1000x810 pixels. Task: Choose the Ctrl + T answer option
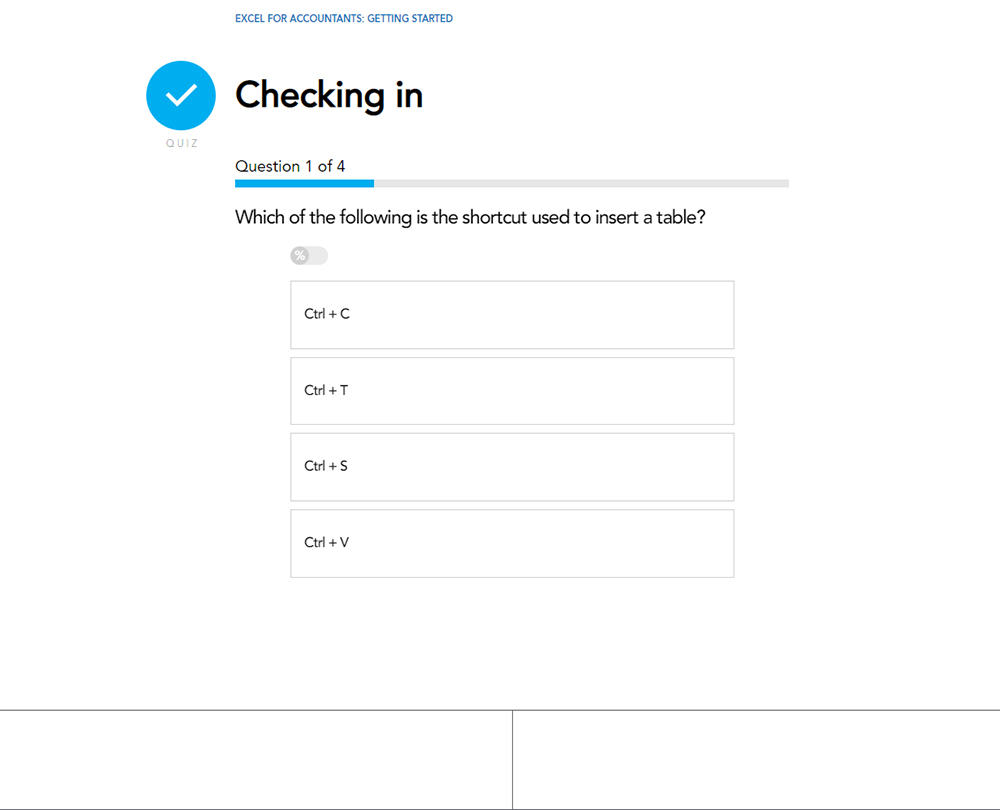pyautogui.click(x=512, y=391)
